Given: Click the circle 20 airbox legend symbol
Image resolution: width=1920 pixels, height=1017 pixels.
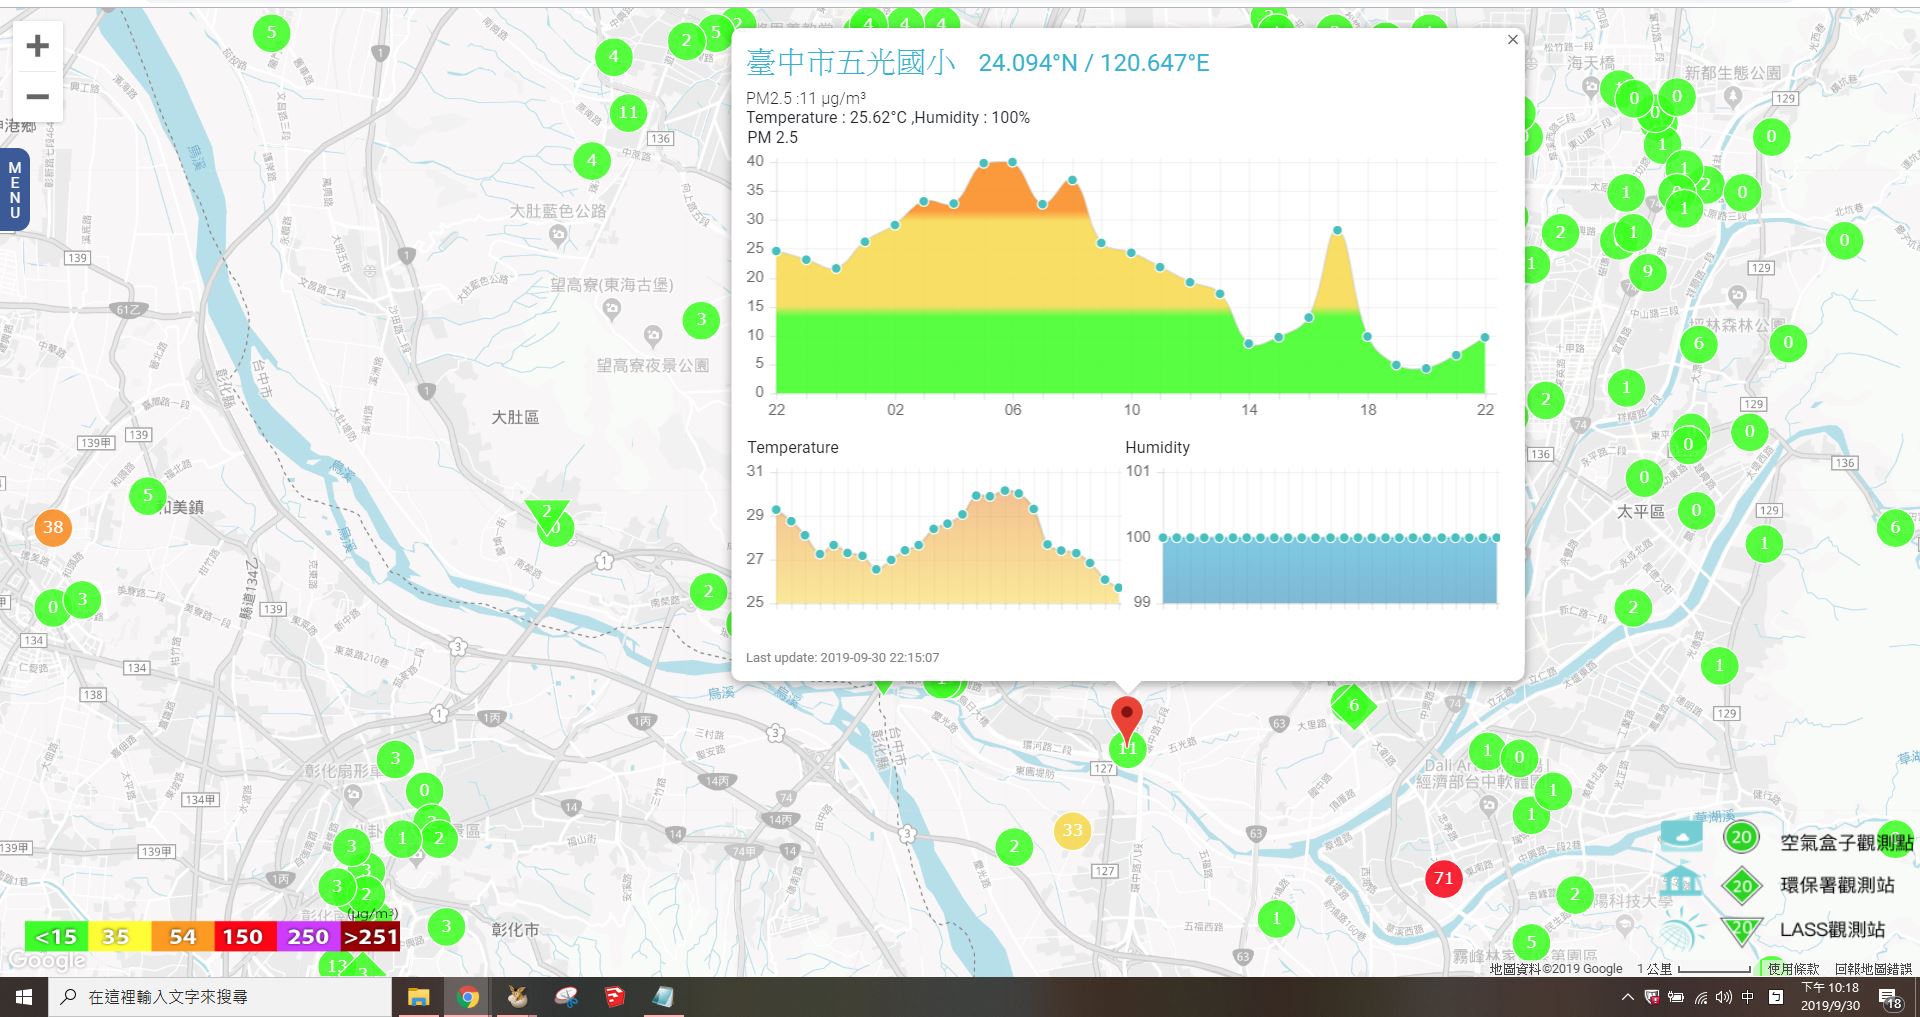Looking at the screenshot, I should click(x=1741, y=838).
